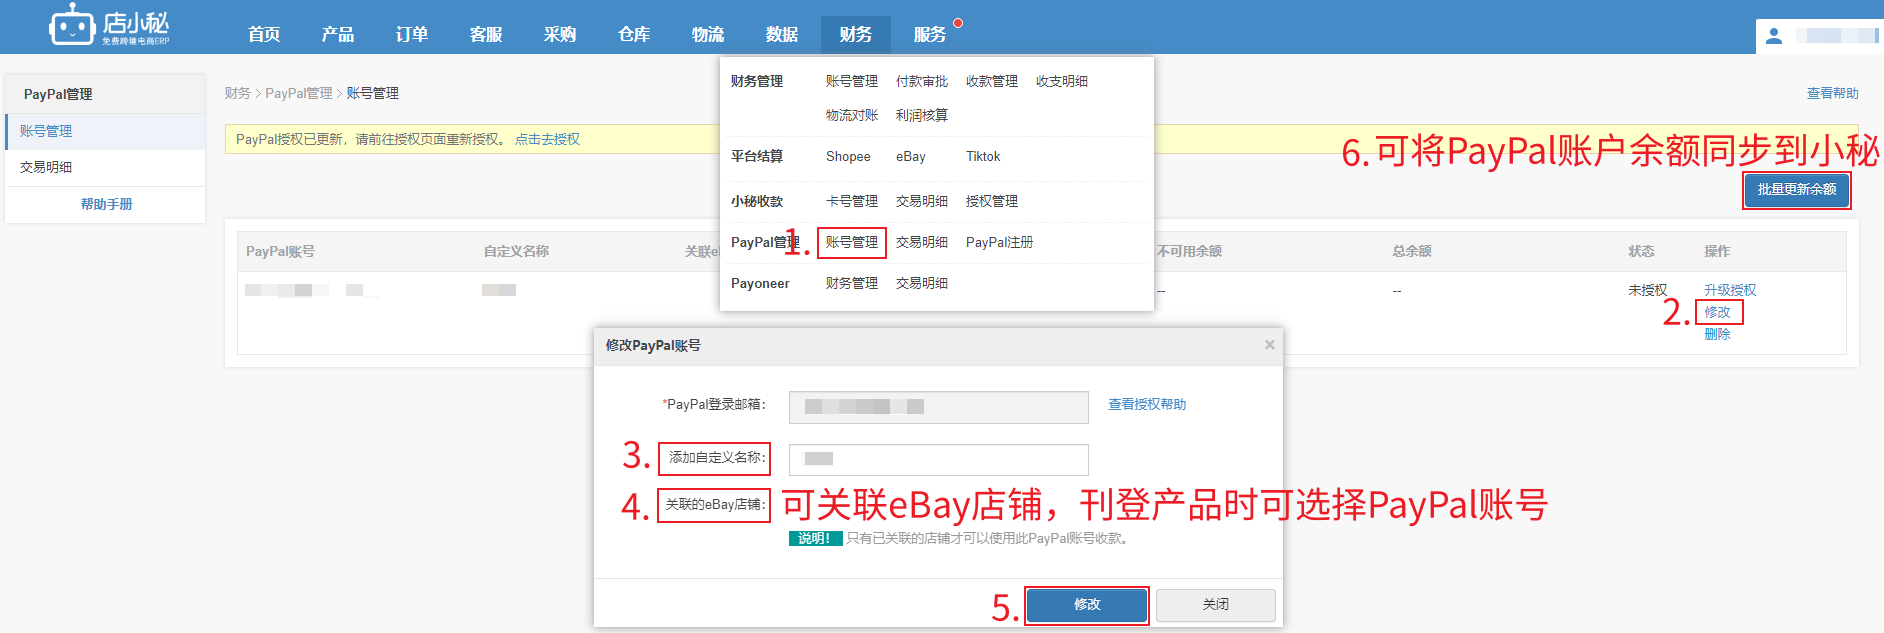Image resolution: width=1884 pixels, height=633 pixels.
Task: Open the 客服 top menu
Action: point(486,34)
